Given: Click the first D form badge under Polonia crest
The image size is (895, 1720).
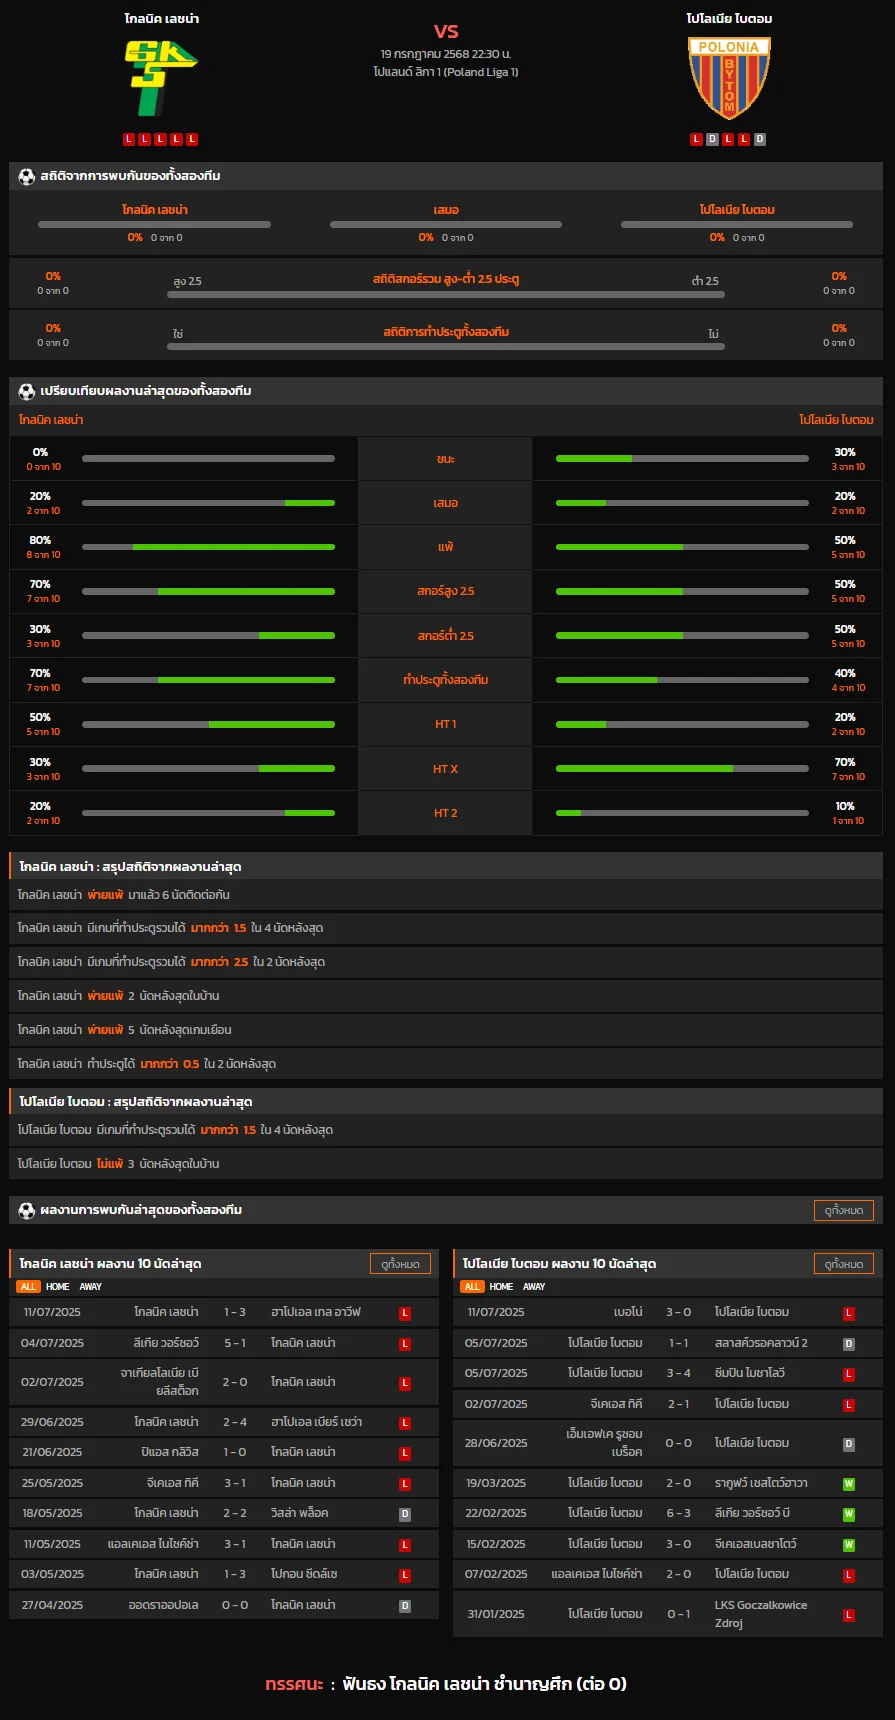Looking at the screenshot, I should tap(712, 139).
